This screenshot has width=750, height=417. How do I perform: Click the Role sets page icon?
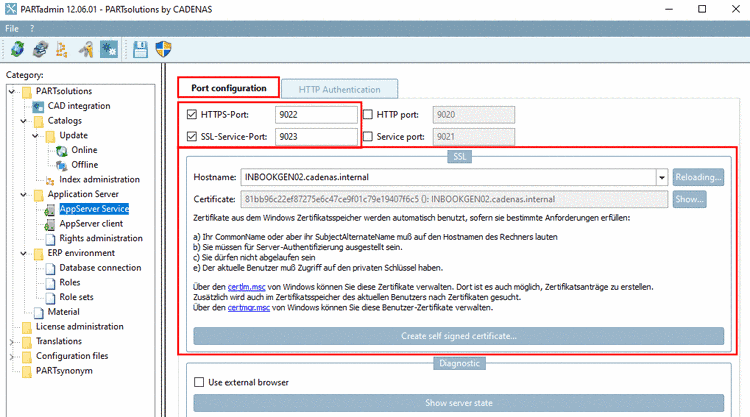(x=50, y=297)
